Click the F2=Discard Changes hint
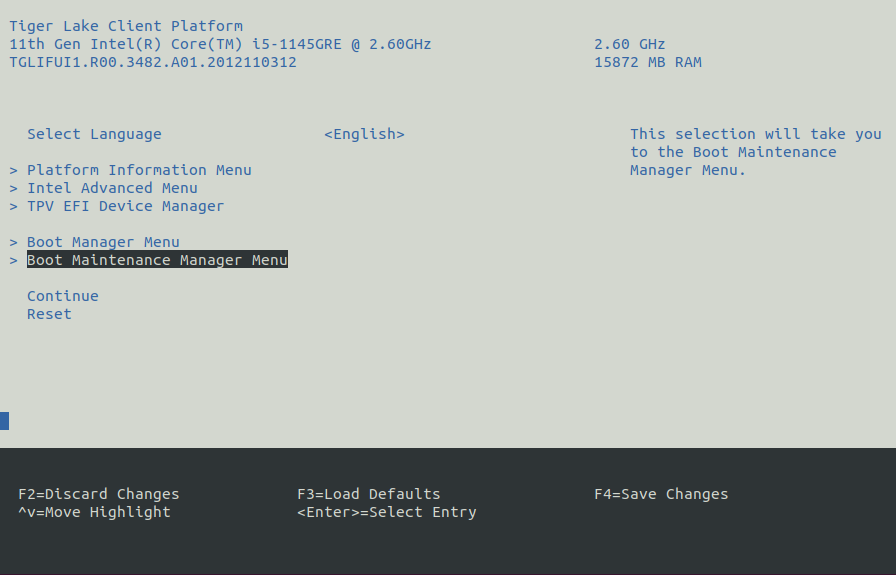 coord(99,494)
